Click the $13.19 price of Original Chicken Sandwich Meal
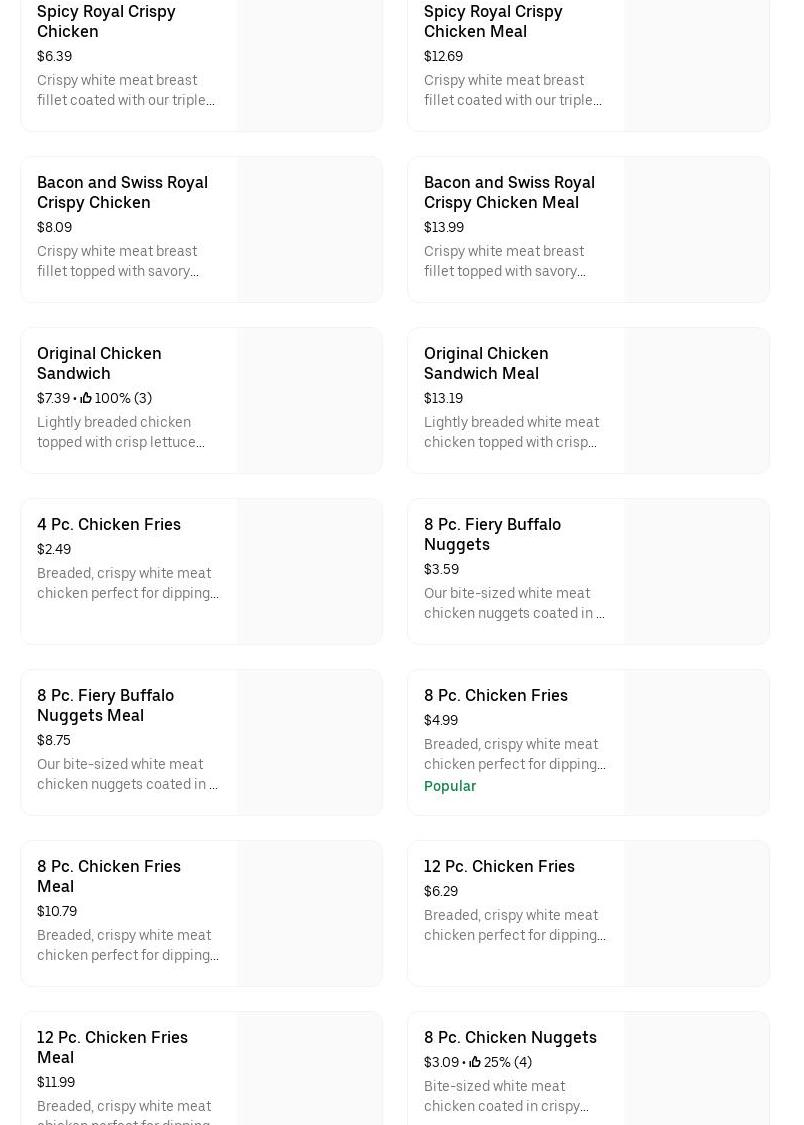 443,398
